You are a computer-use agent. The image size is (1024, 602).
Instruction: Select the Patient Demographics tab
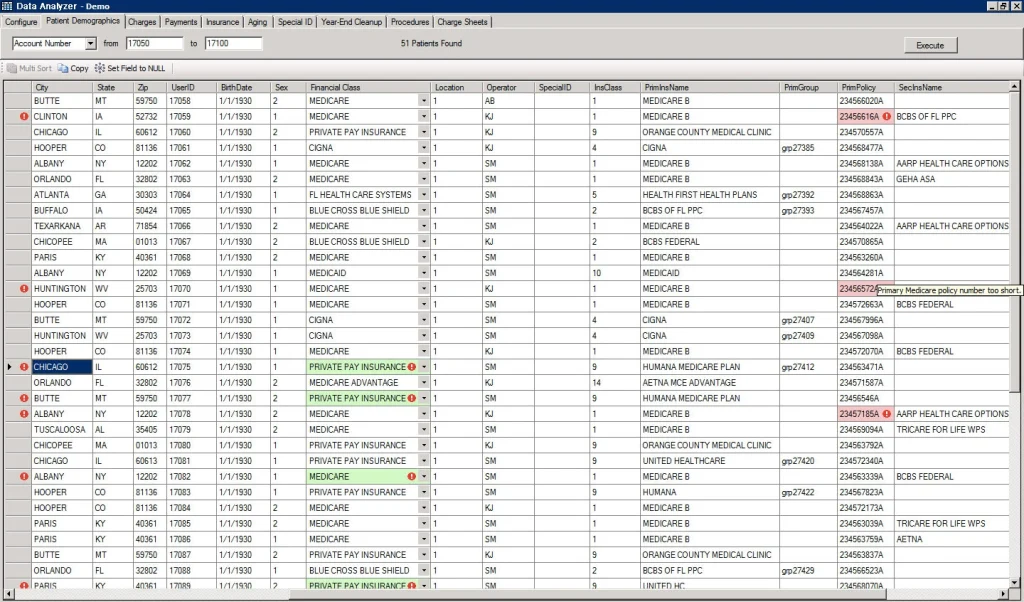pos(83,21)
